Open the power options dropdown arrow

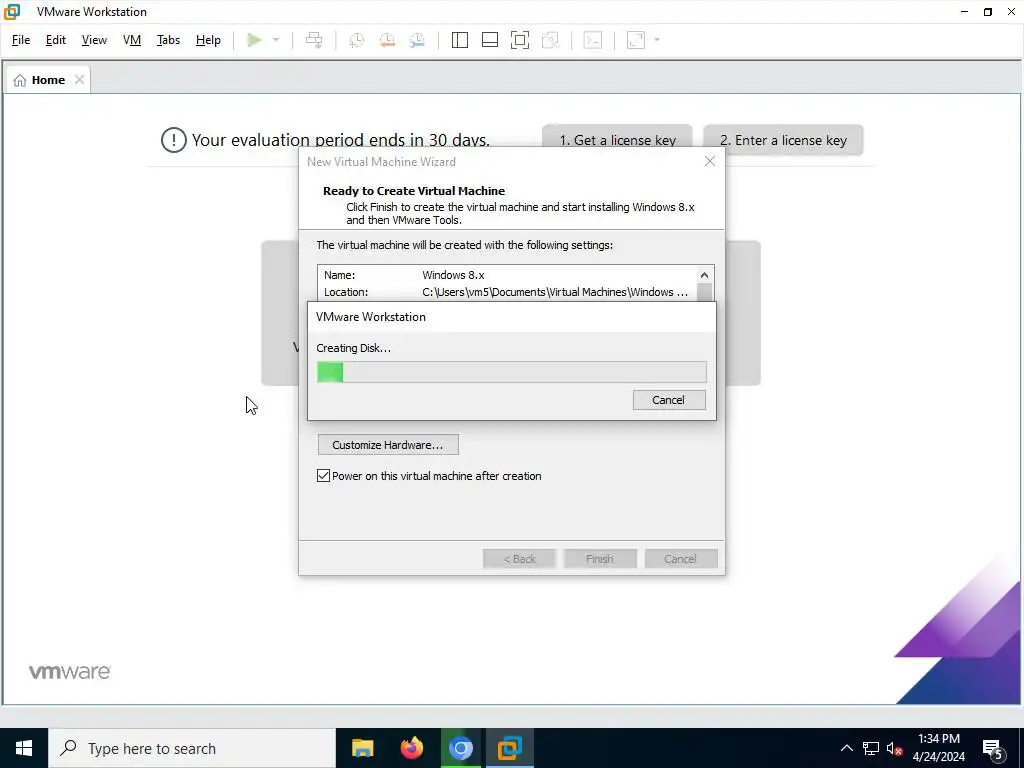pyautogui.click(x=276, y=40)
